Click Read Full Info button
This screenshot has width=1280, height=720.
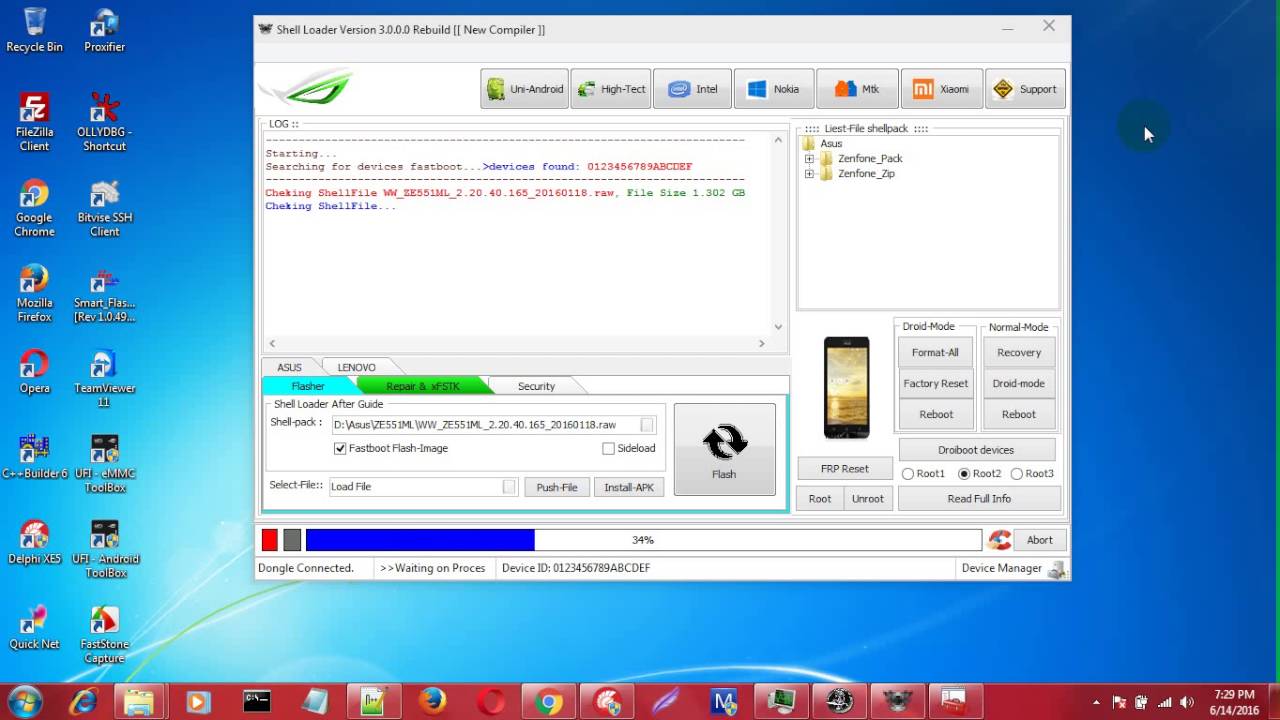tap(979, 498)
